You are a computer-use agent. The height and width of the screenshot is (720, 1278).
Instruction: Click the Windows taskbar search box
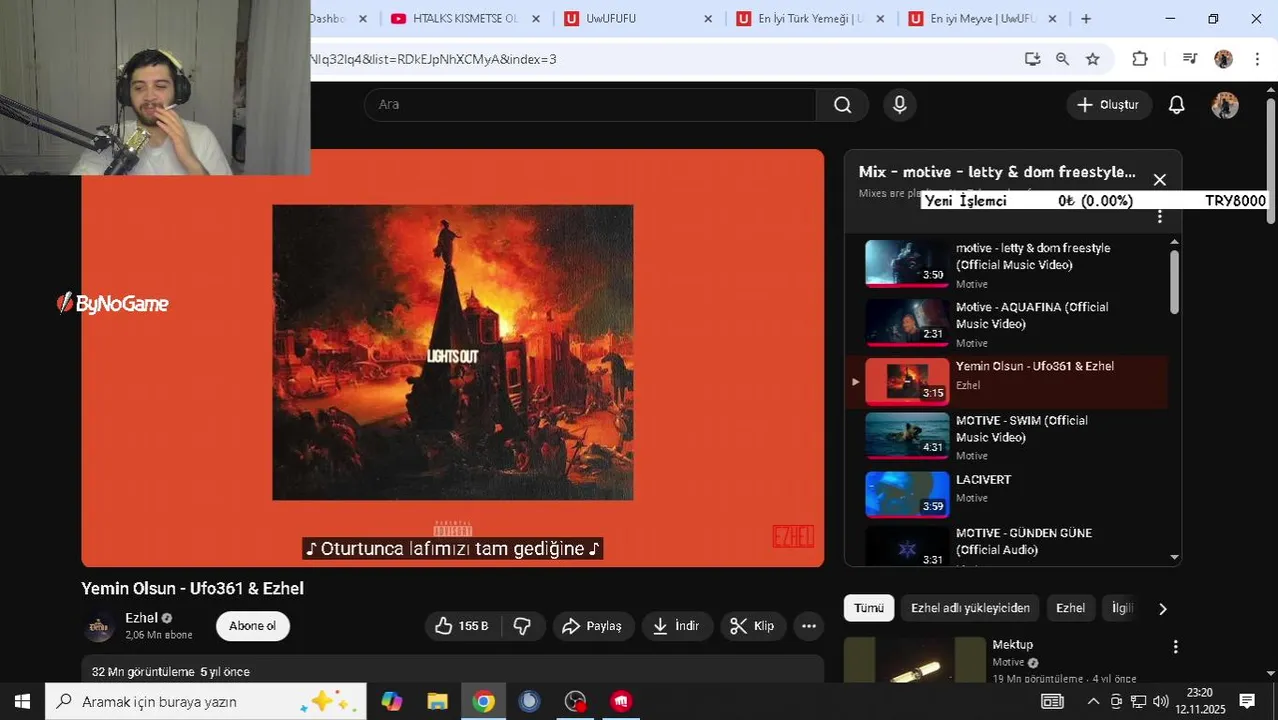tap(206, 701)
